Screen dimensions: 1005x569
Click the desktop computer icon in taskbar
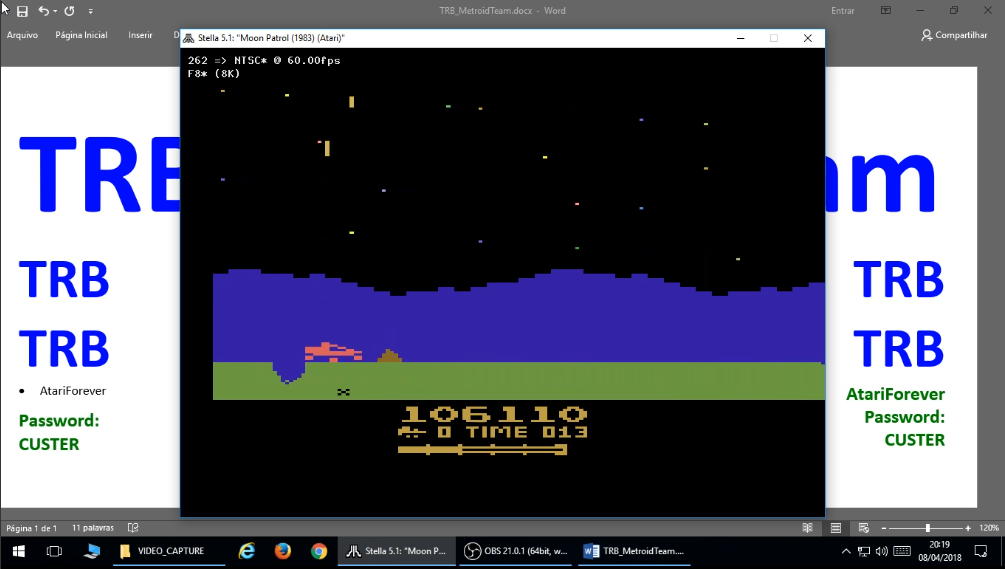[92, 551]
